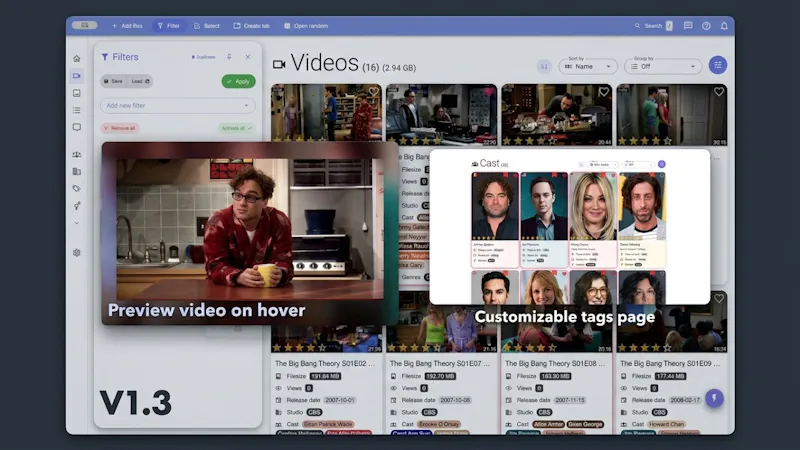The width and height of the screenshot is (800, 450).
Task: Open title The Big Bang Theory S01E08
Action: [x=555, y=363]
